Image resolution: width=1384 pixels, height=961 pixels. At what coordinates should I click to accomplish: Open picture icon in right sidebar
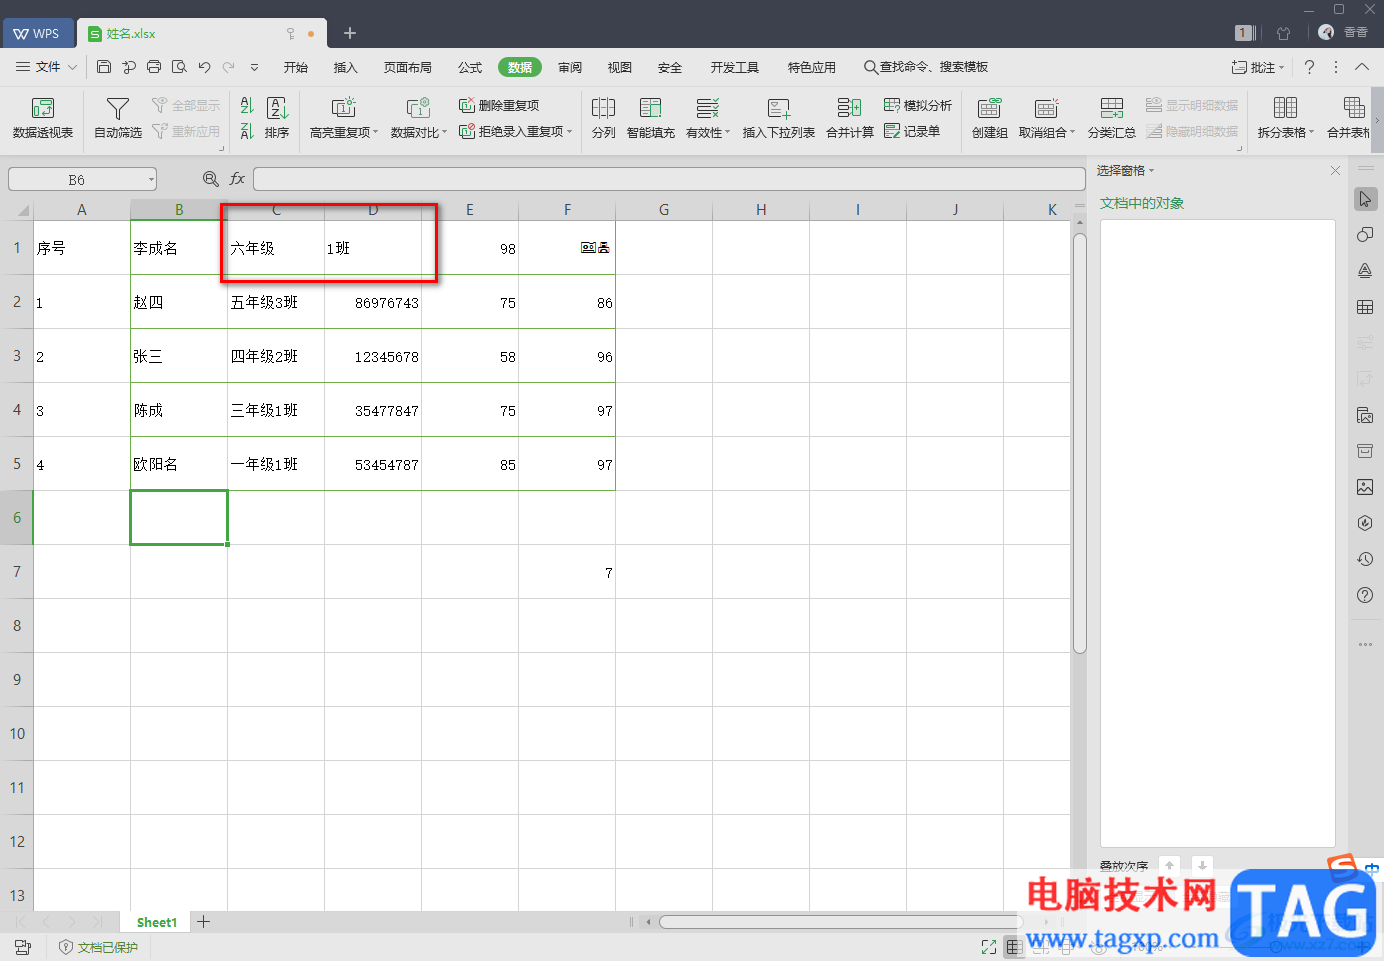1365,487
